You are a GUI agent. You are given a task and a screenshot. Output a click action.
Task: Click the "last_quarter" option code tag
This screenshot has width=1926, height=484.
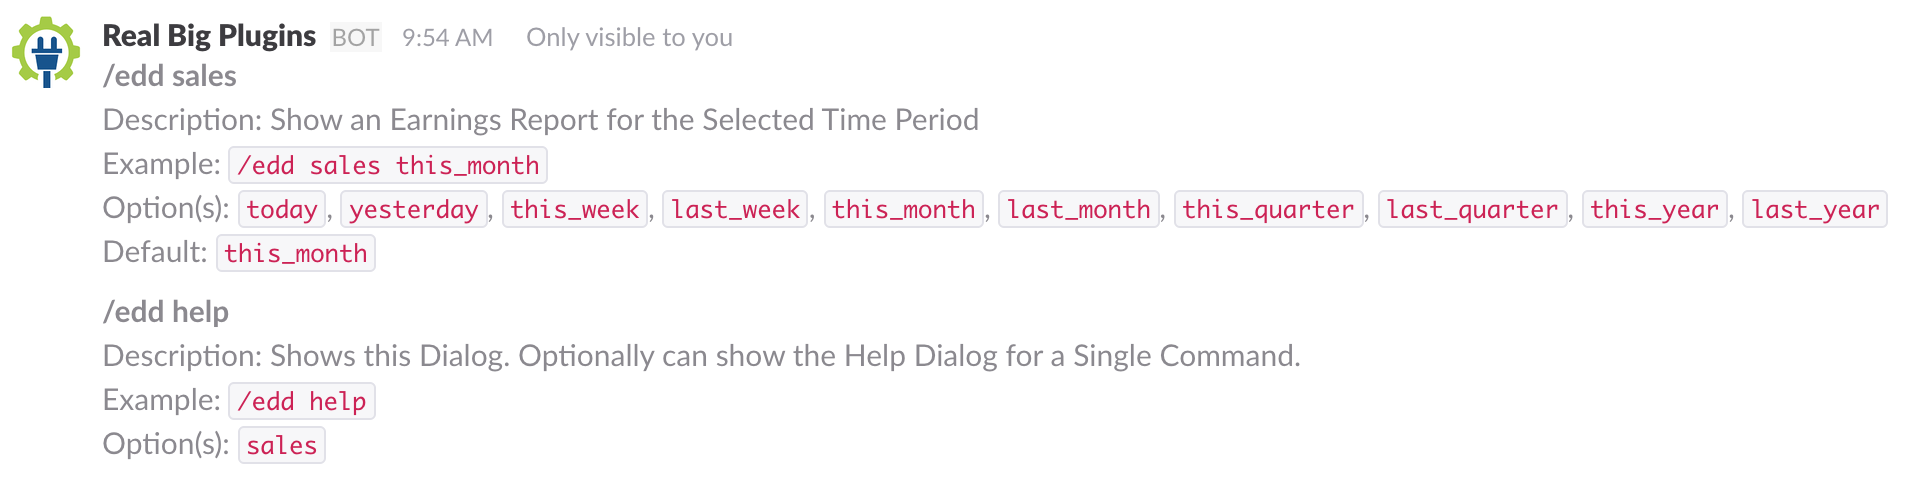[1472, 209]
